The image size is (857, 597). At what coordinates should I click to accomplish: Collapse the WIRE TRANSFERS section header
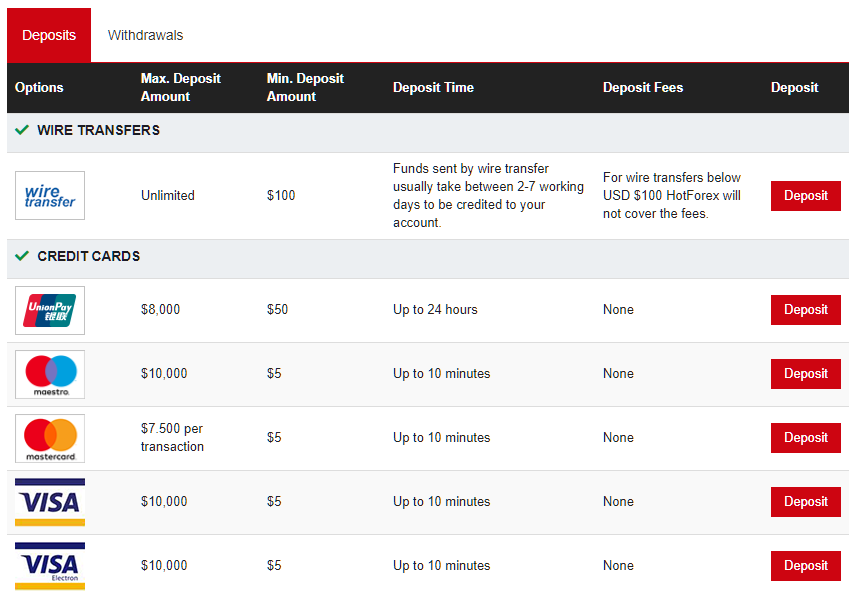pyautogui.click(x=428, y=133)
